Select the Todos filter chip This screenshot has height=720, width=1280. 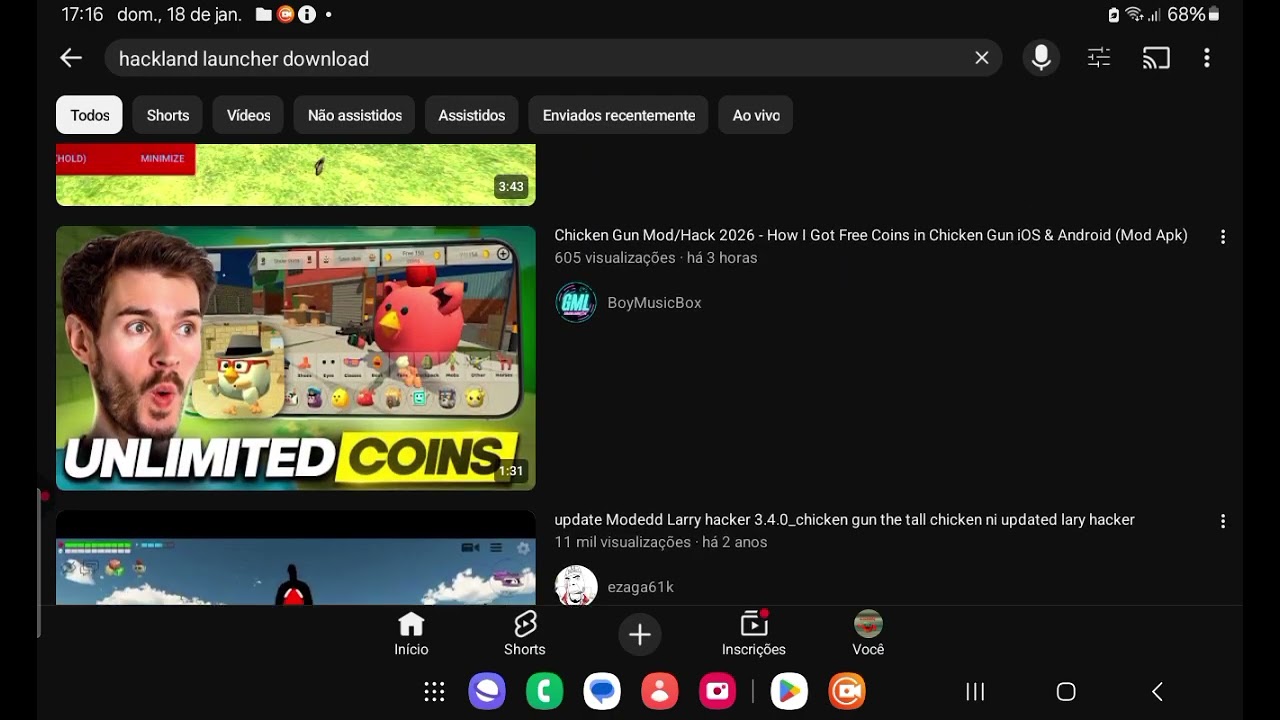tap(89, 115)
